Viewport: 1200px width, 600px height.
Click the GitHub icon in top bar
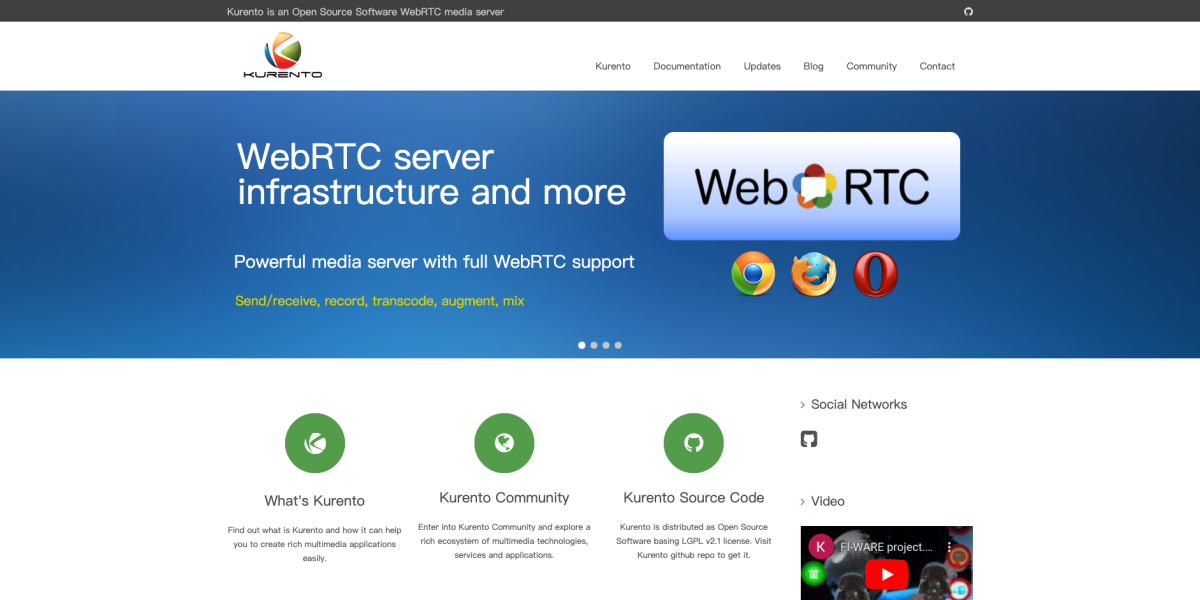968,12
